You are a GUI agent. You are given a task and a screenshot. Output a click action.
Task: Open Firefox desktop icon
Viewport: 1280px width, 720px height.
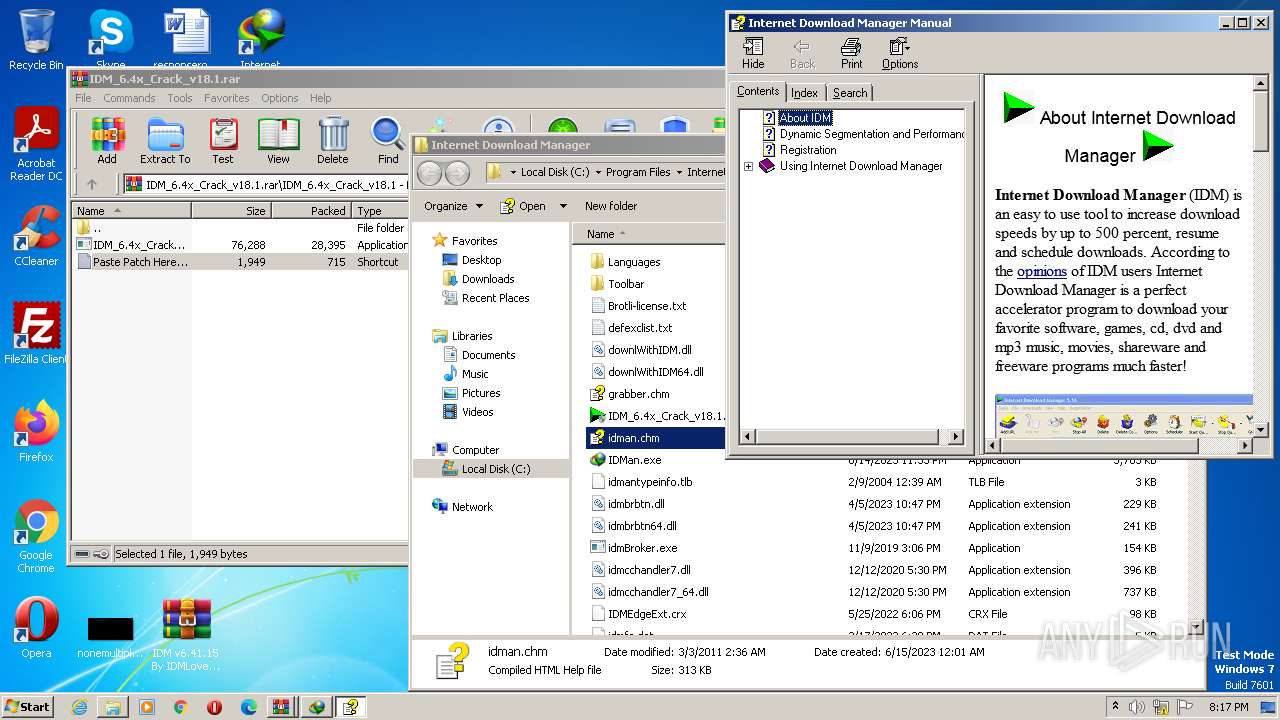pos(36,431)
